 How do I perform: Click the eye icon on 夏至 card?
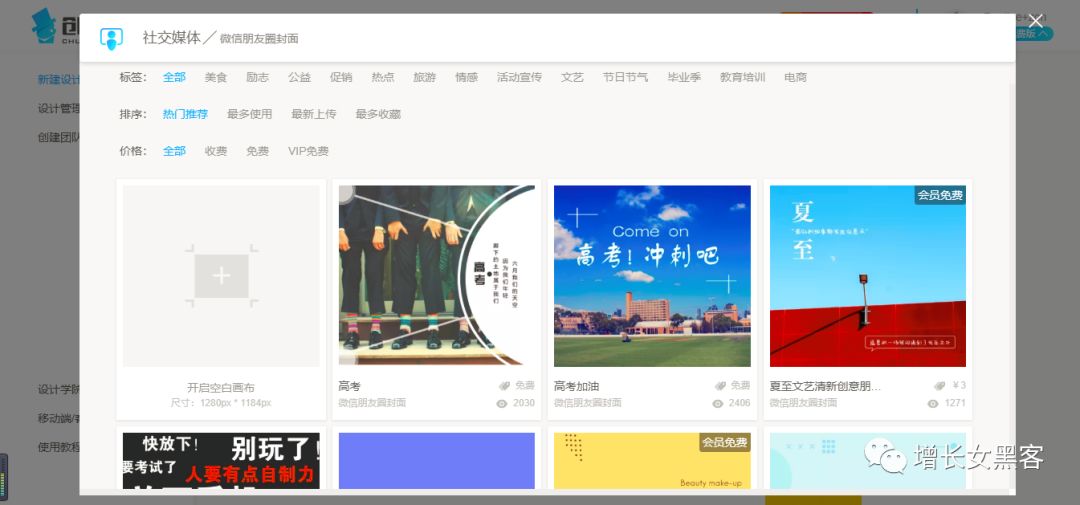(x=933, y=403)
